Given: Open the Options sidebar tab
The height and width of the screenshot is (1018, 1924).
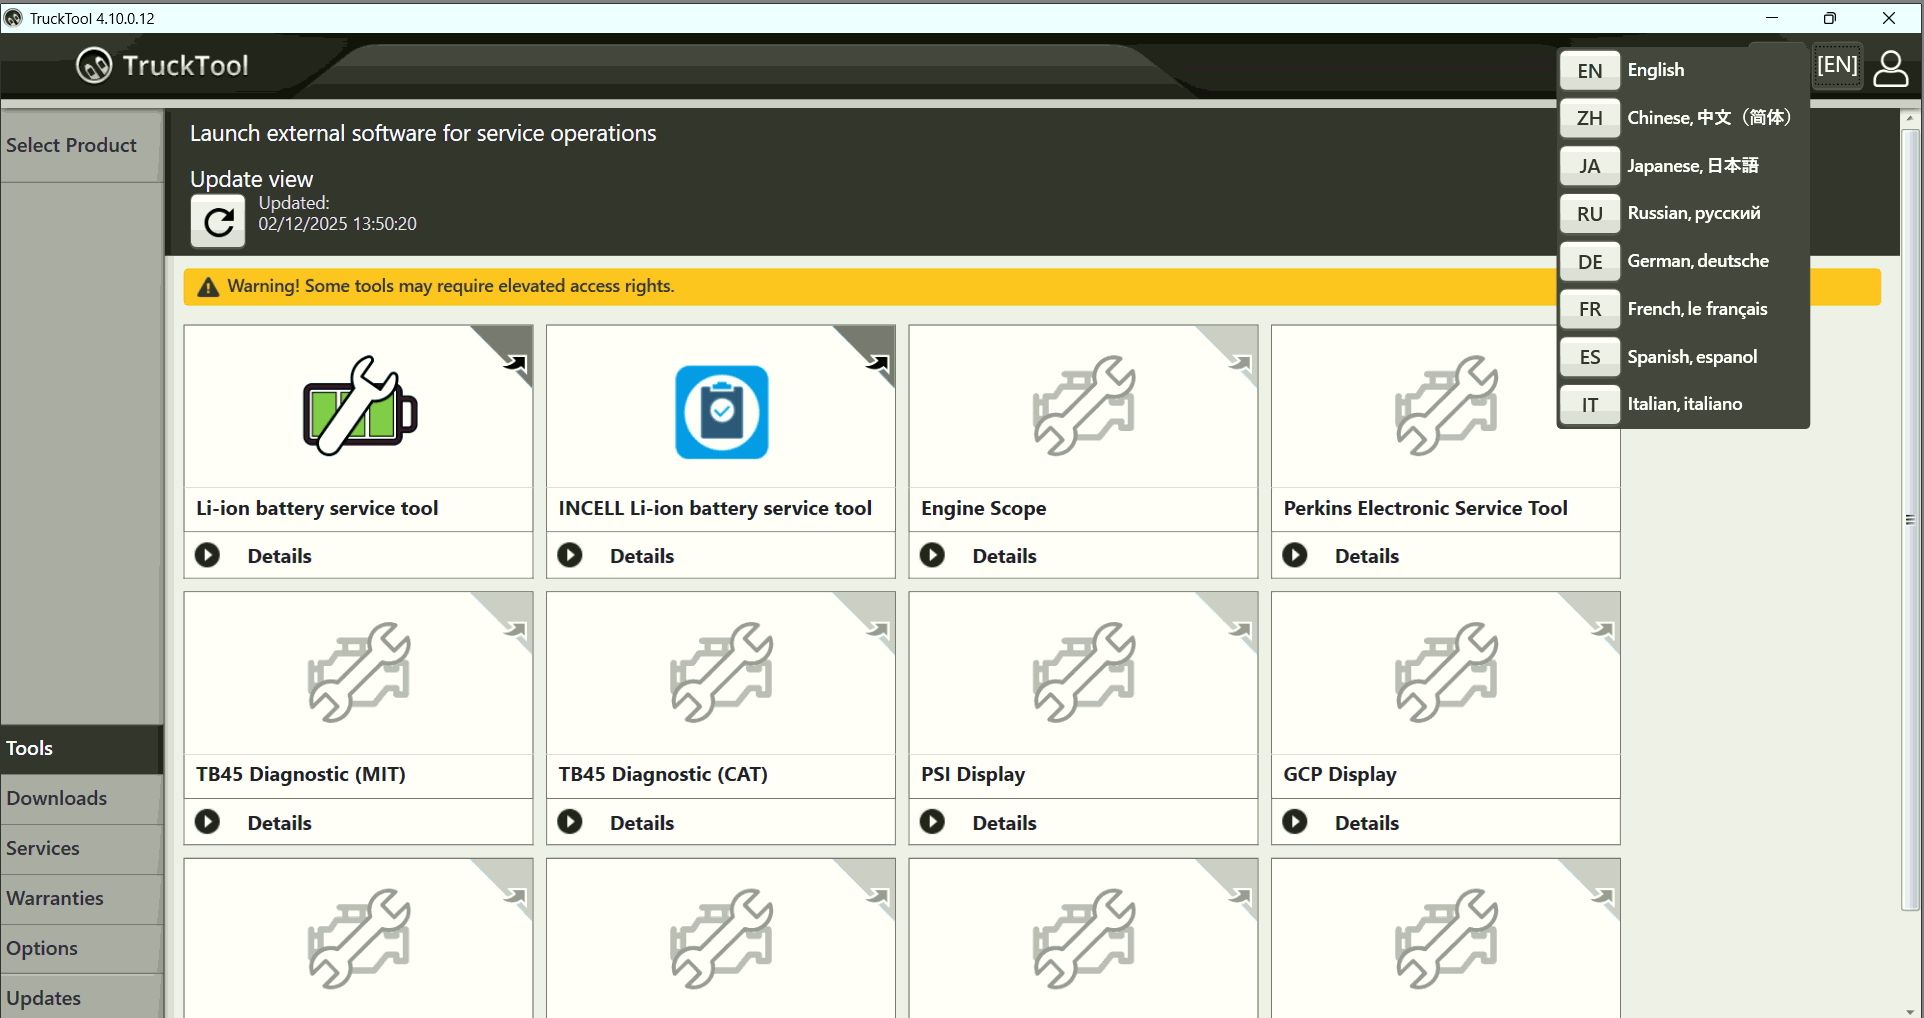Looking at the screenshot, I should (x=81, y=949).
